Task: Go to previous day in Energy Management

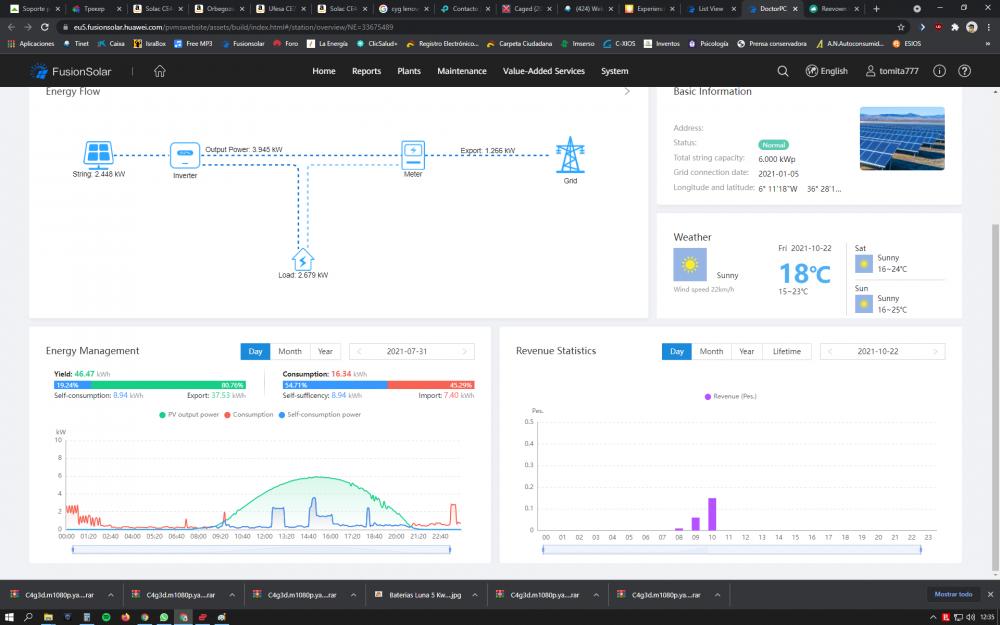Action: pos(359,351)
